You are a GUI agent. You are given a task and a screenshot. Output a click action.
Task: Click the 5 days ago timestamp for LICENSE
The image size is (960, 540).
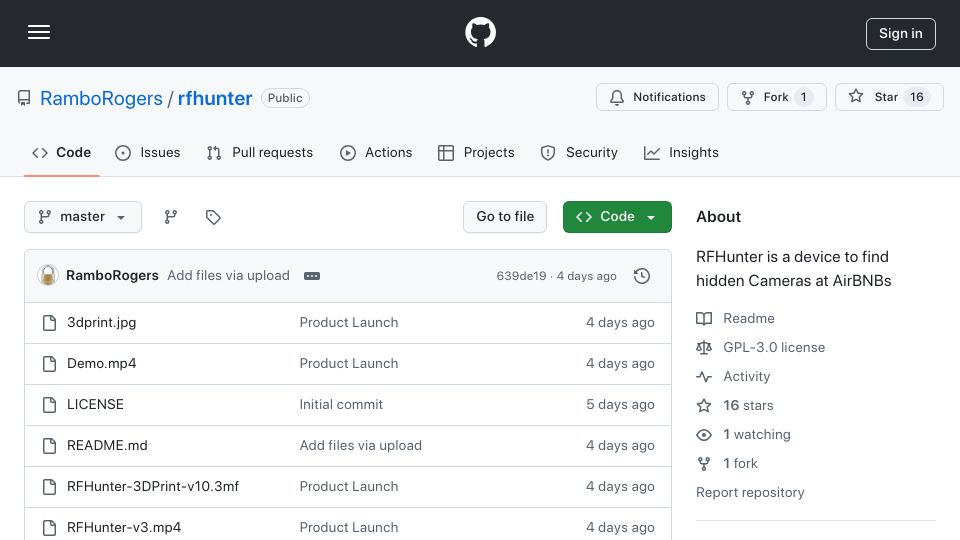coord(620,405)
